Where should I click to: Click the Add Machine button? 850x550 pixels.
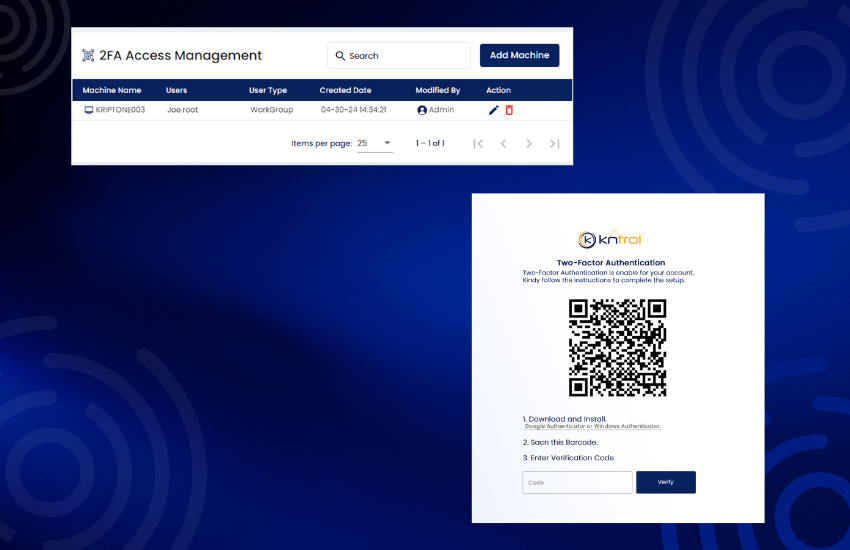point(519,55)
